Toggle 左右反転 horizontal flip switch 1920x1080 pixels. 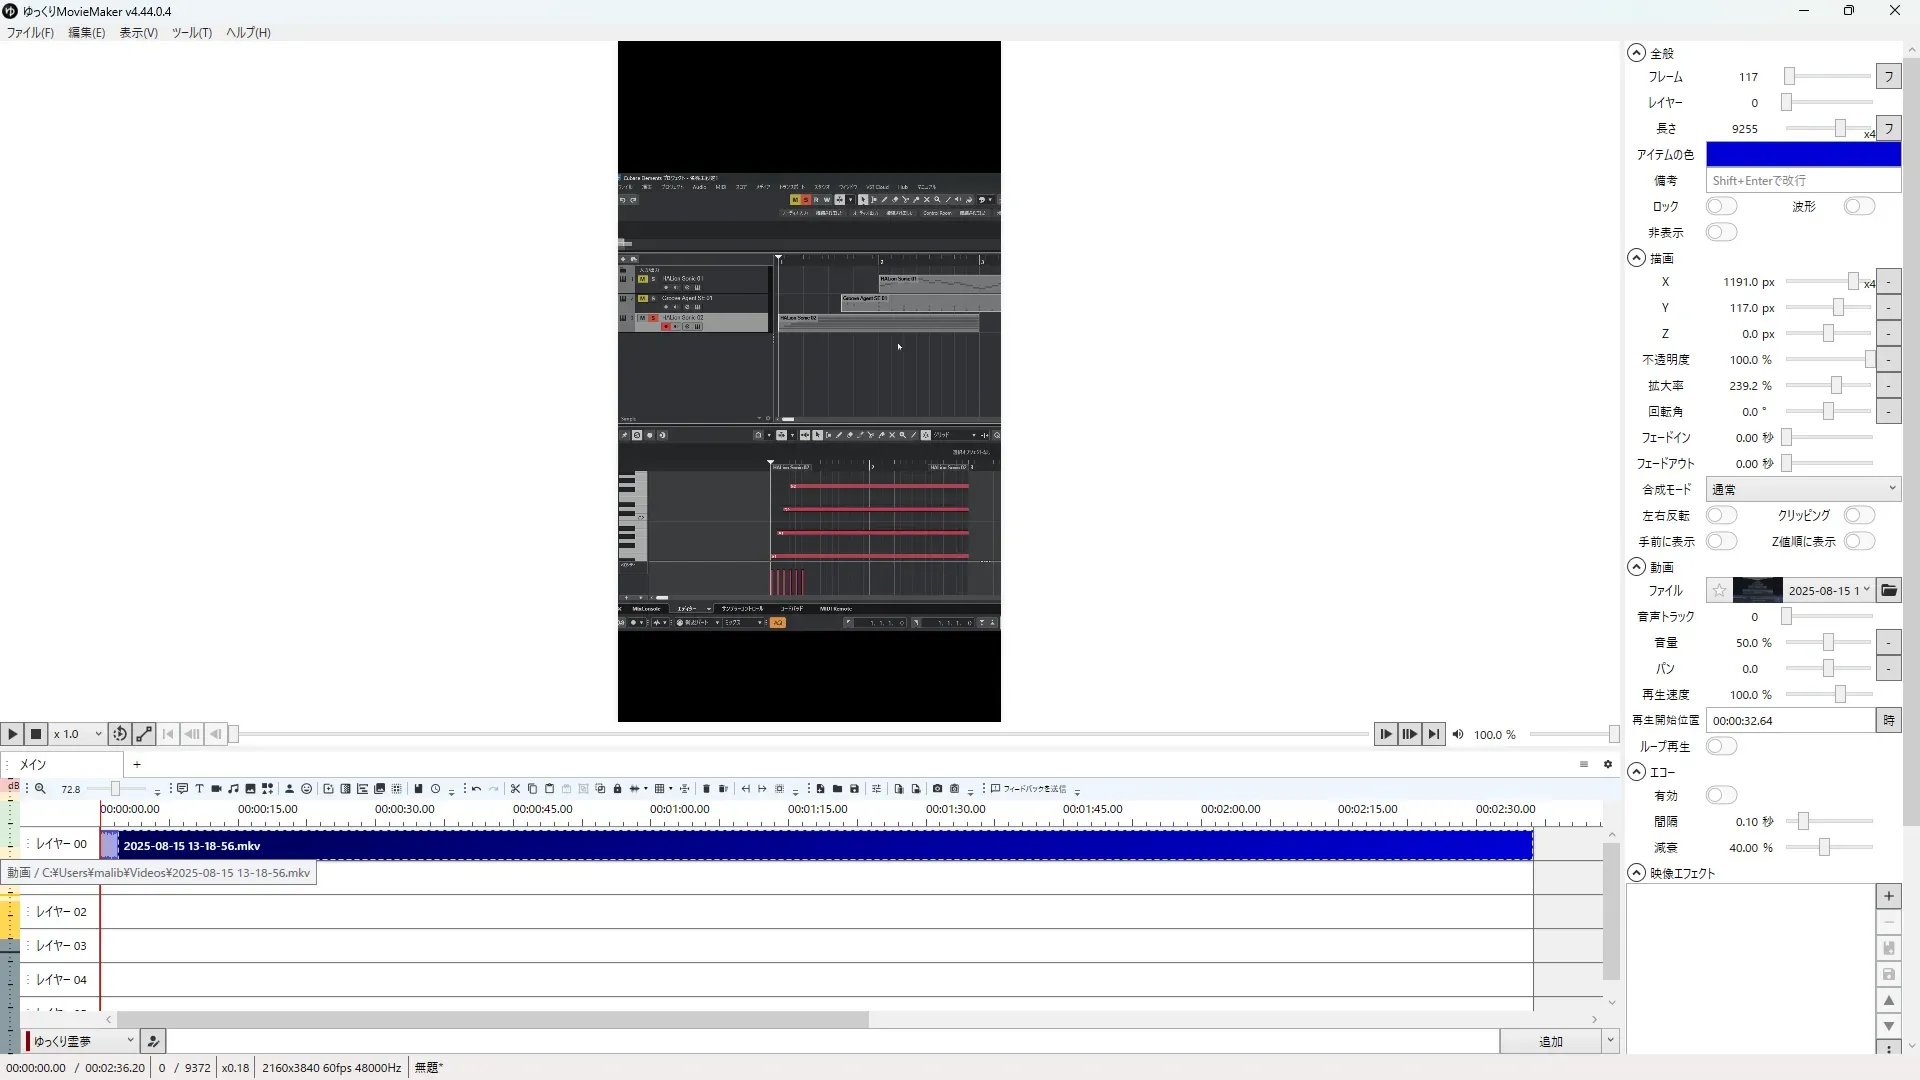1721,515
